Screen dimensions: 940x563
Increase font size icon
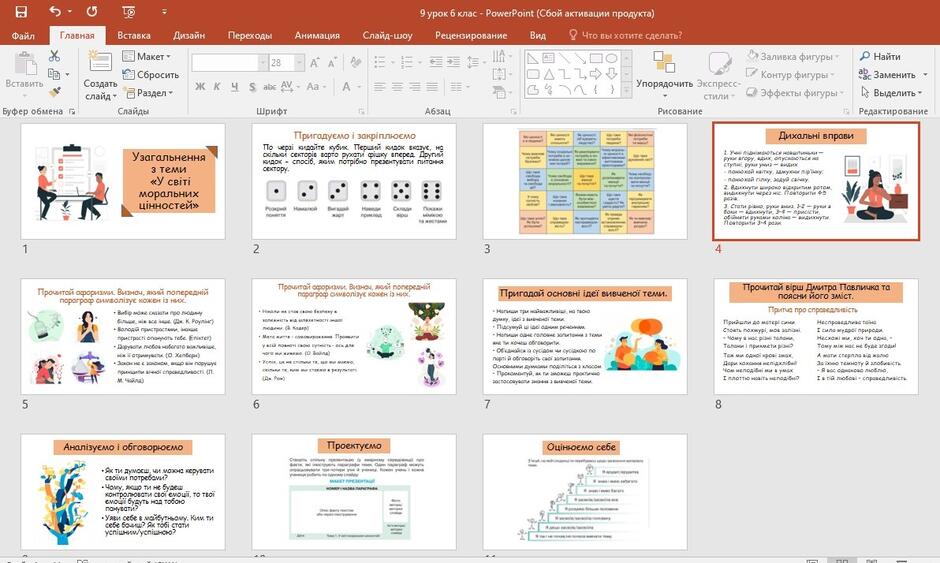pyautogui.click(x=315, y=63)
